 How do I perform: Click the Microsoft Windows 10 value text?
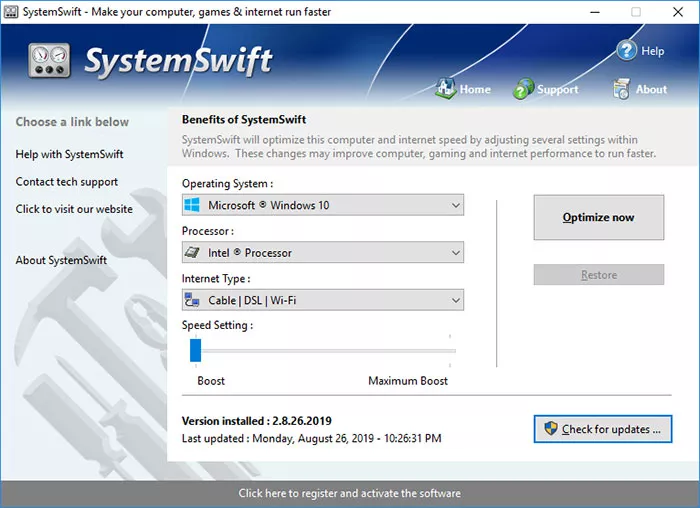click(269, 205)
